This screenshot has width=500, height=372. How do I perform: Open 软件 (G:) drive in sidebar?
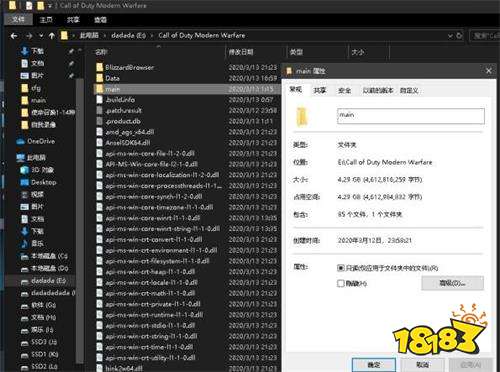(x=38, y=305)
